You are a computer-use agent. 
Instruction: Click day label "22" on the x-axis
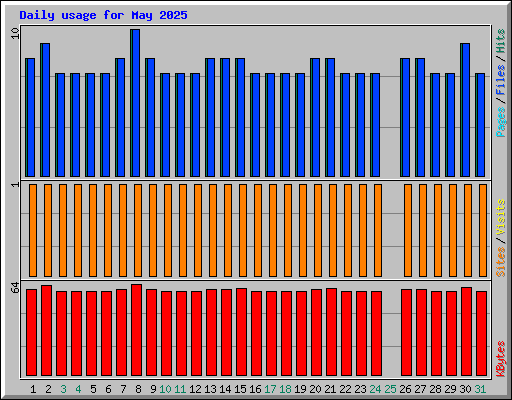pyautogui.click(x=345, y=389)
